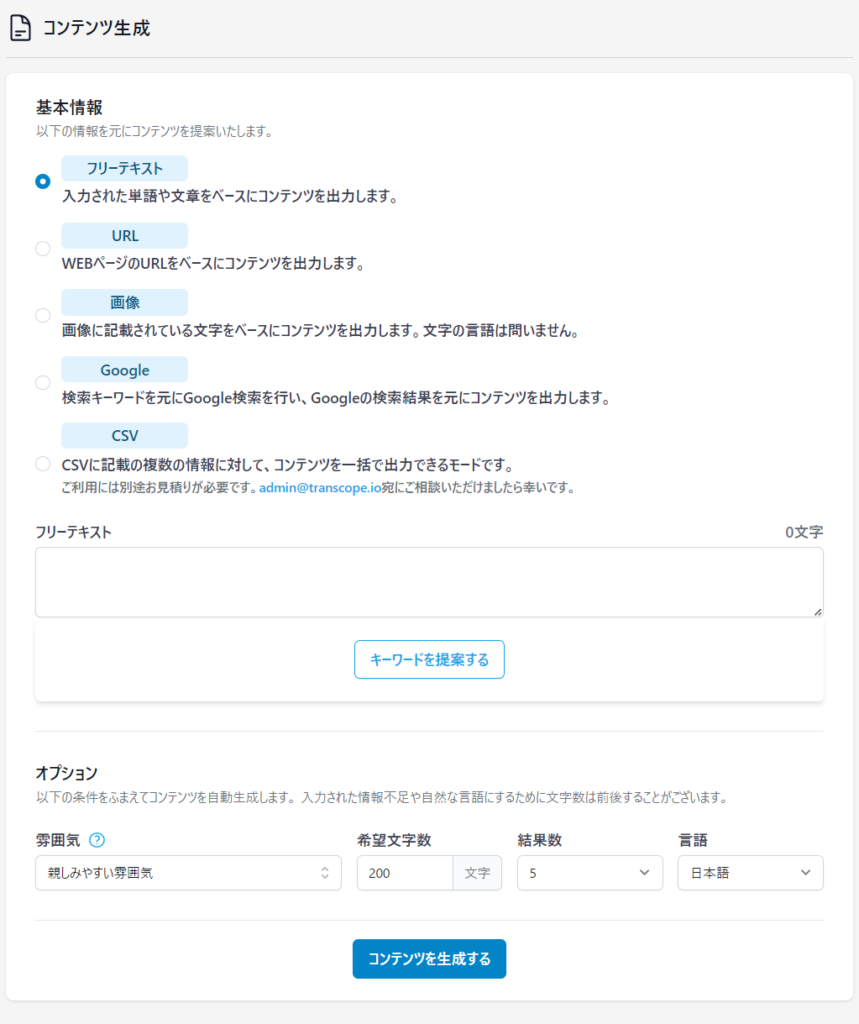Click the URL blue label tag

click(x=125, y=236)
